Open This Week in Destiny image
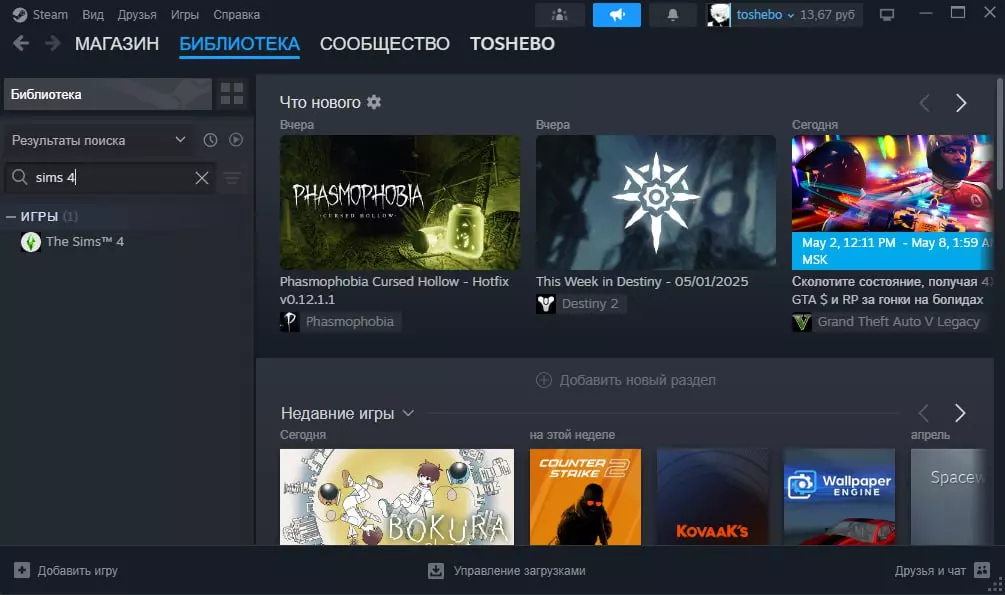Viewport: 1005px width, 595px height. coord(656,201)
